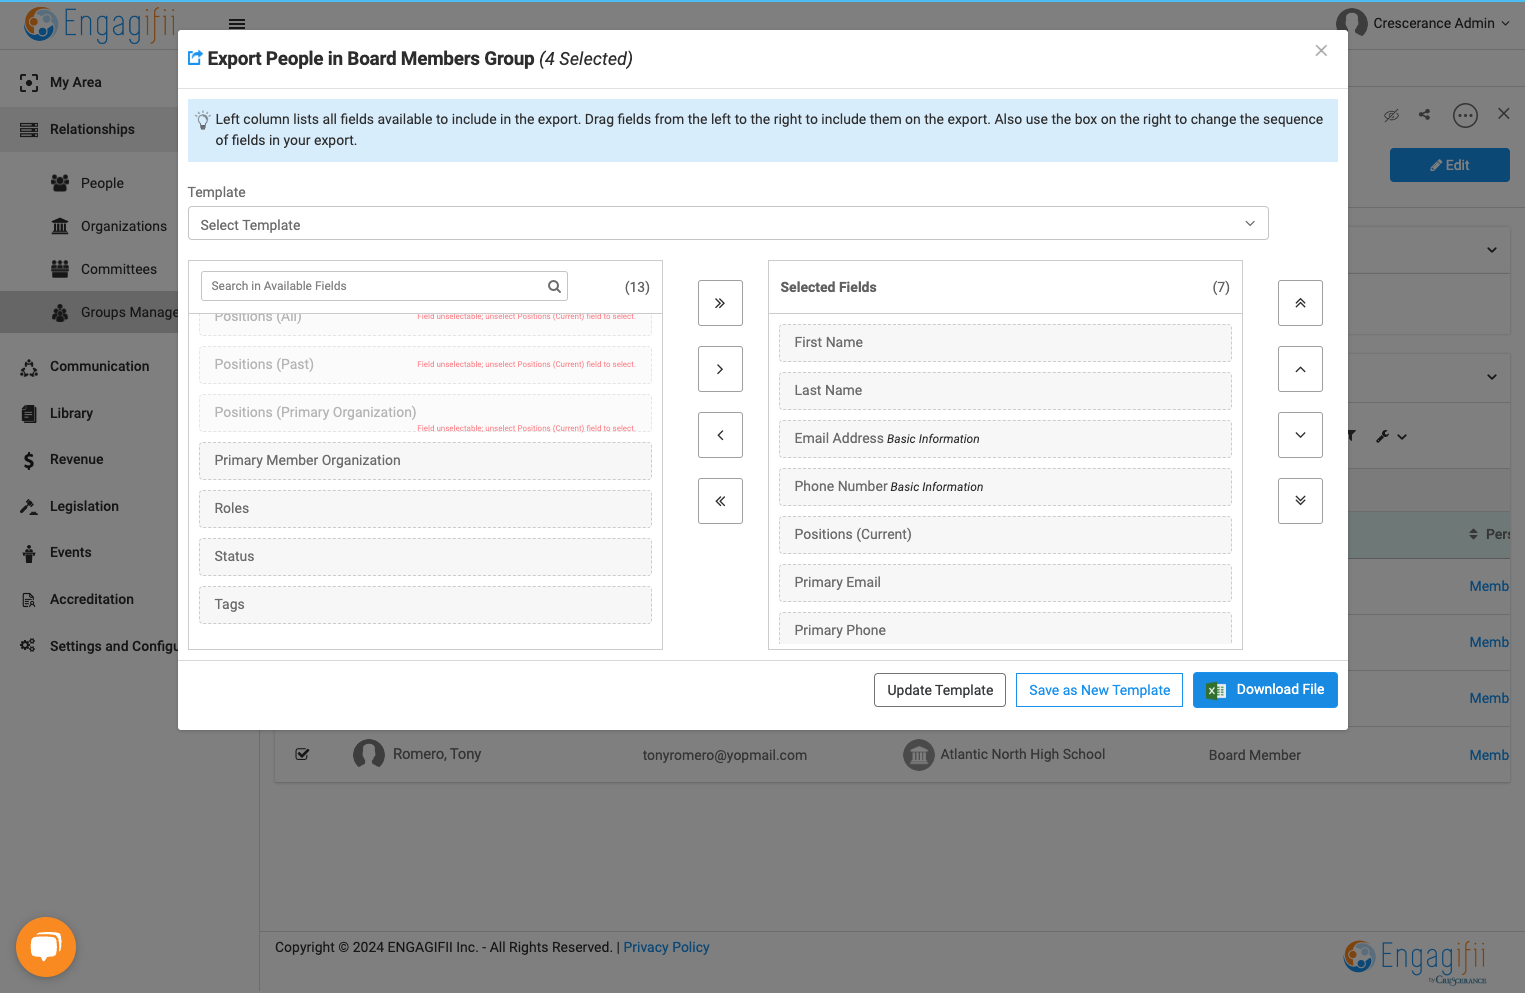1525x993 pixels.
Task: Open the wrench tools dropdown
Action: tap(1391, 436)
